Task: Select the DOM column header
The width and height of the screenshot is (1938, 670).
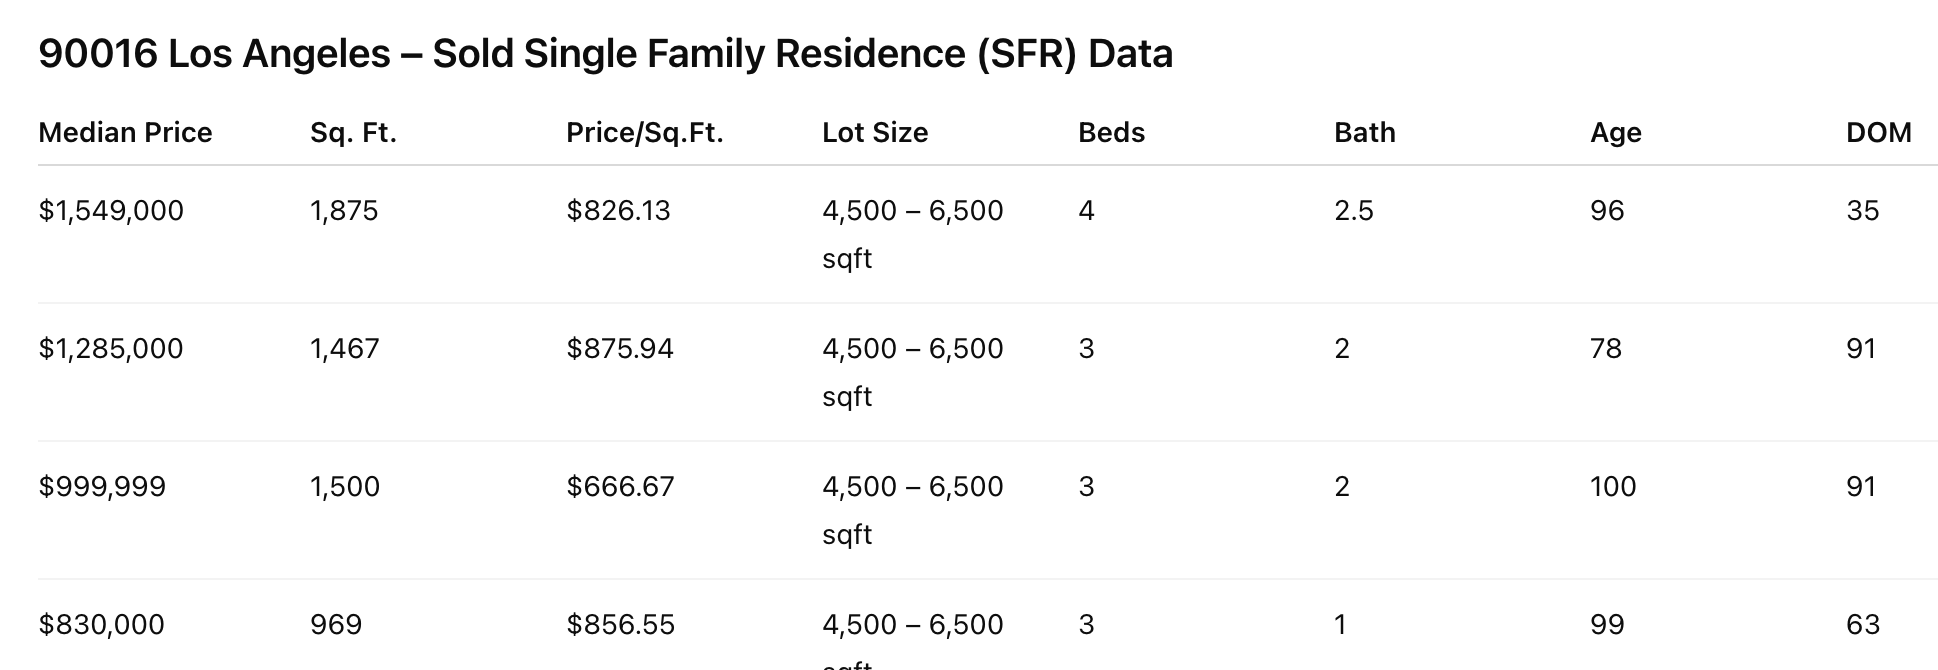Action: pos(1879,133)
